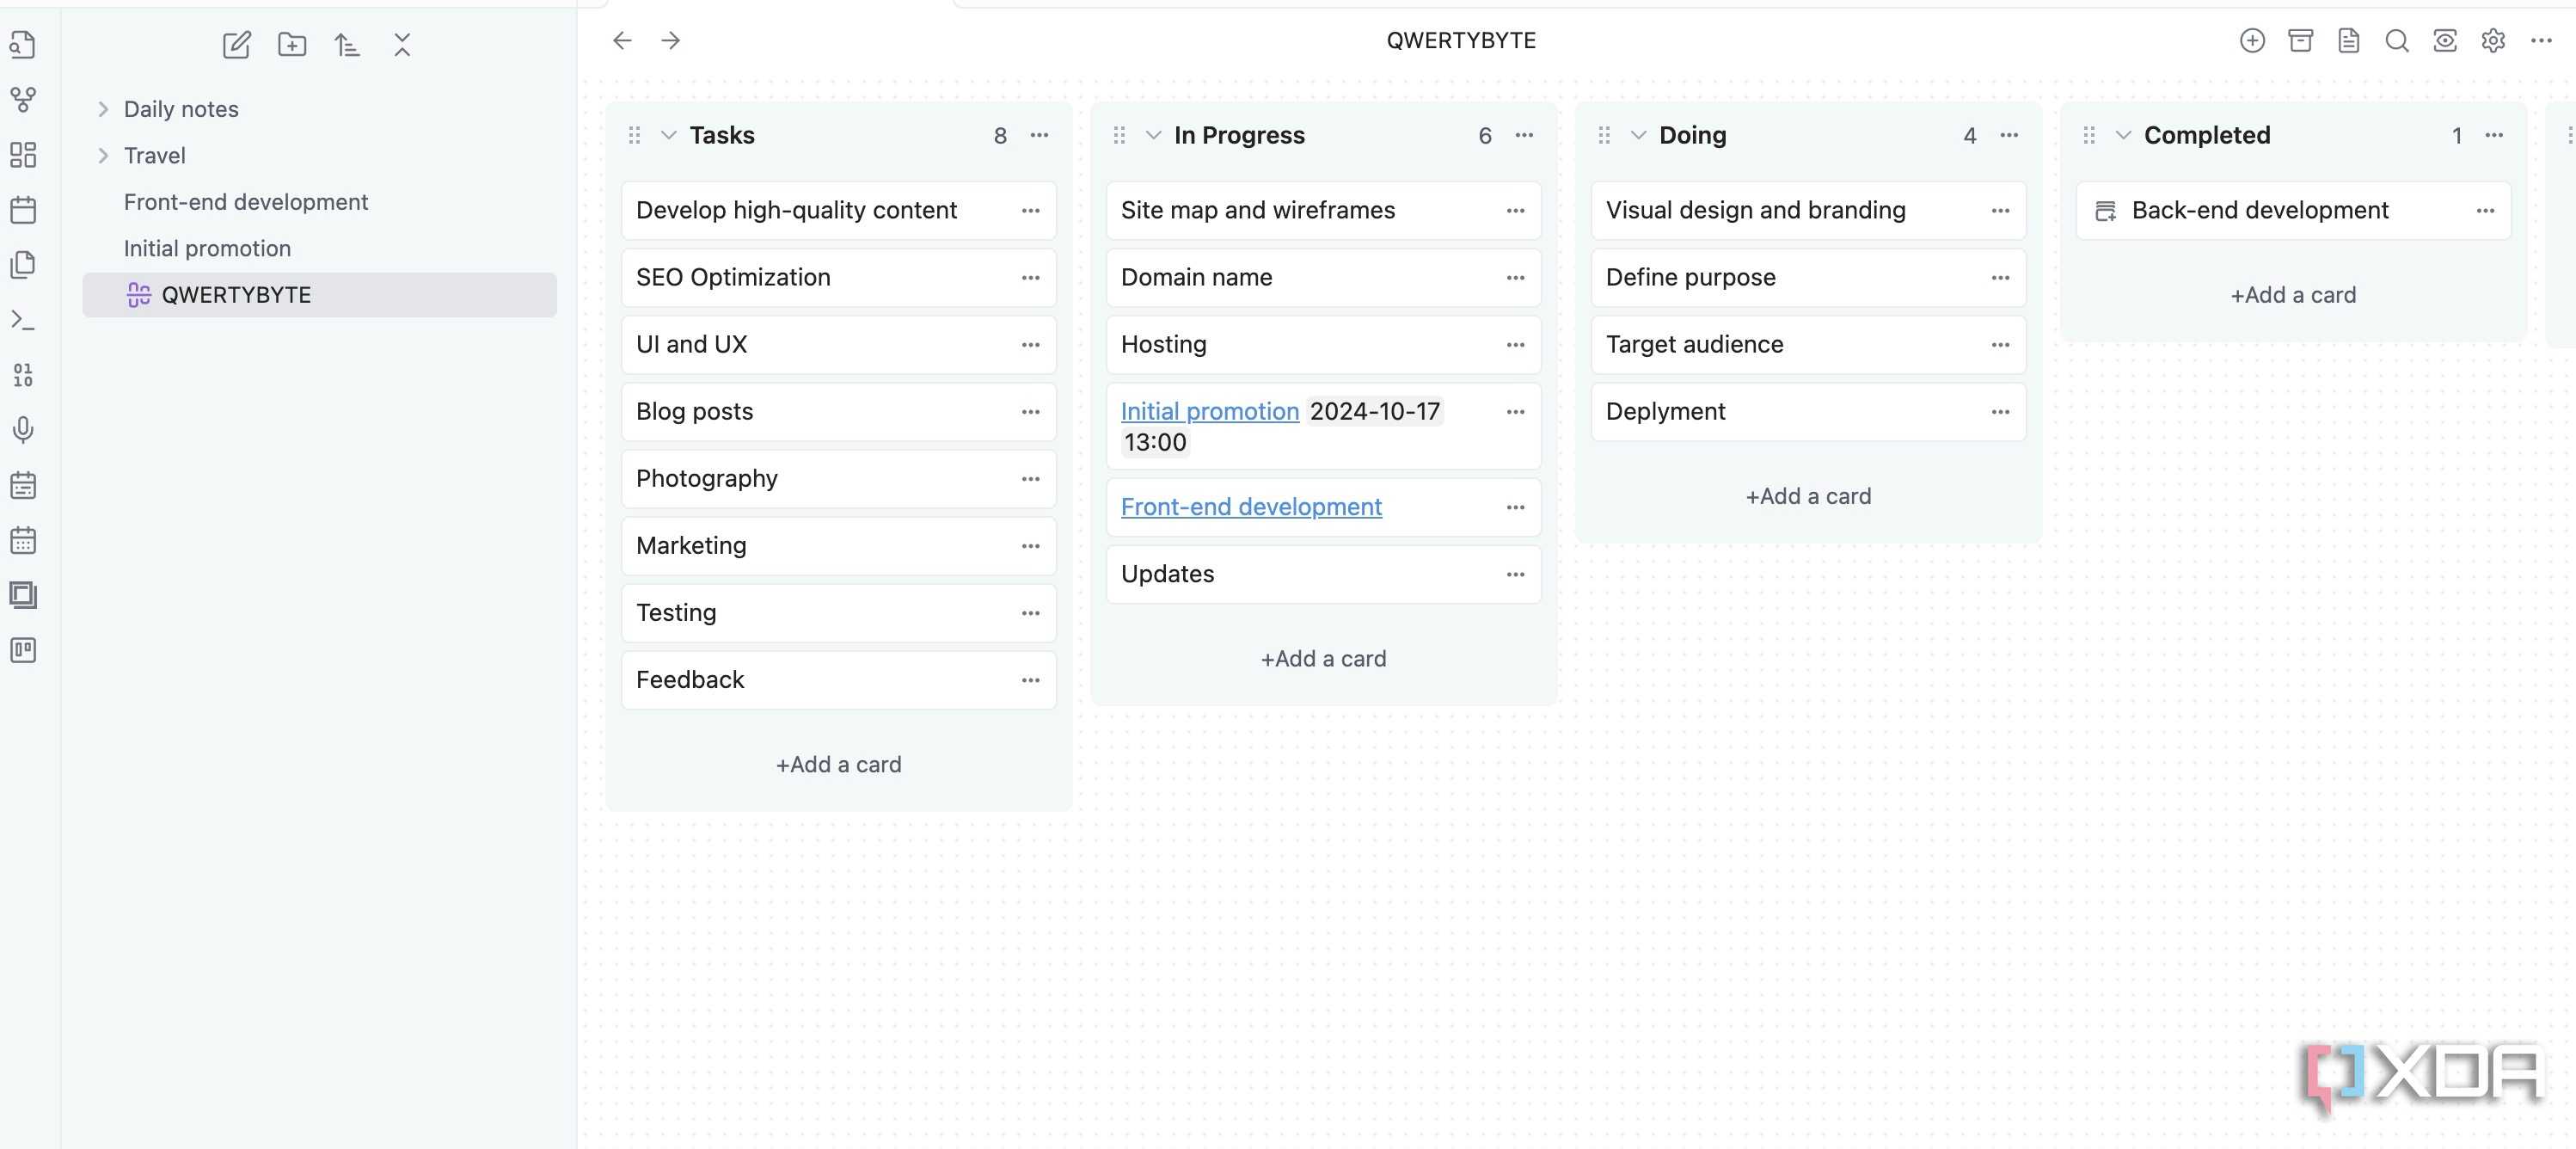
Task: Collapse all folders with the collapse icon
Action: [x=402, y=44]
